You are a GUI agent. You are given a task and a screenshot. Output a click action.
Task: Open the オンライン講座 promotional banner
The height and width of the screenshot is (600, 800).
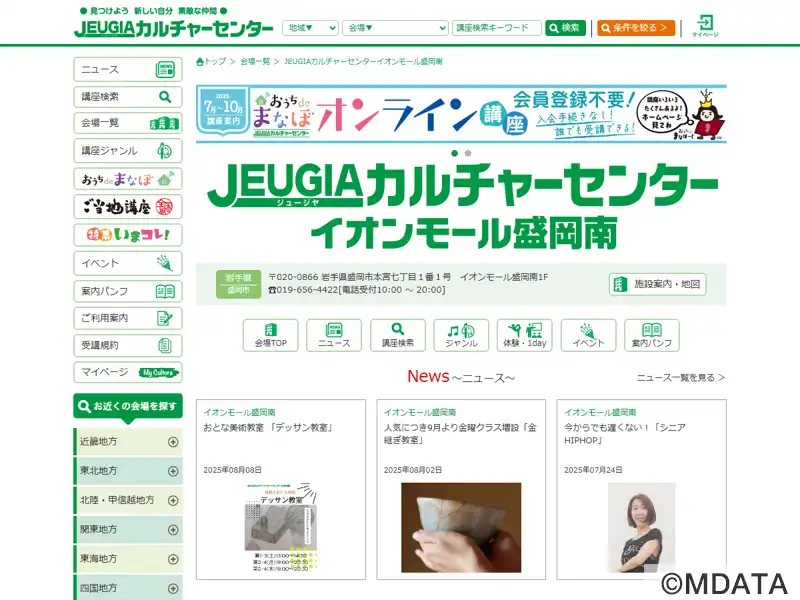[x=461, y=114]
